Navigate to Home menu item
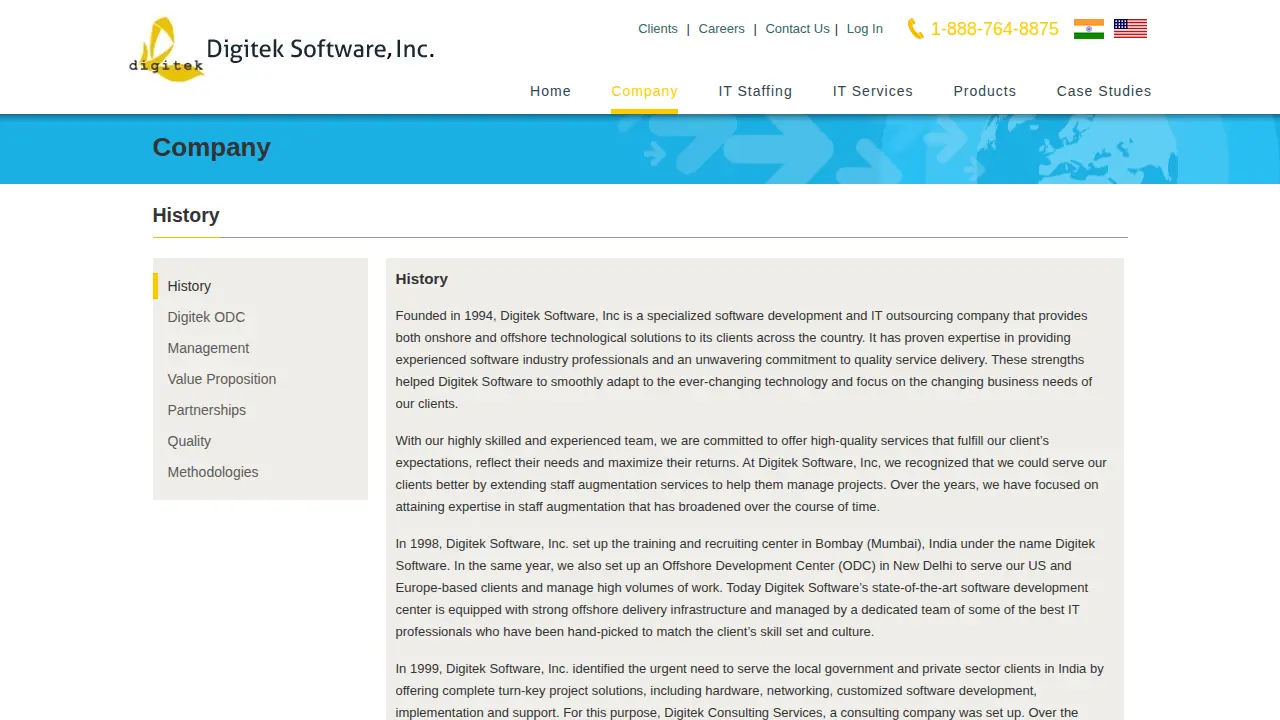The height and width of the screenshot is (720, 1280). click(550, 91)
